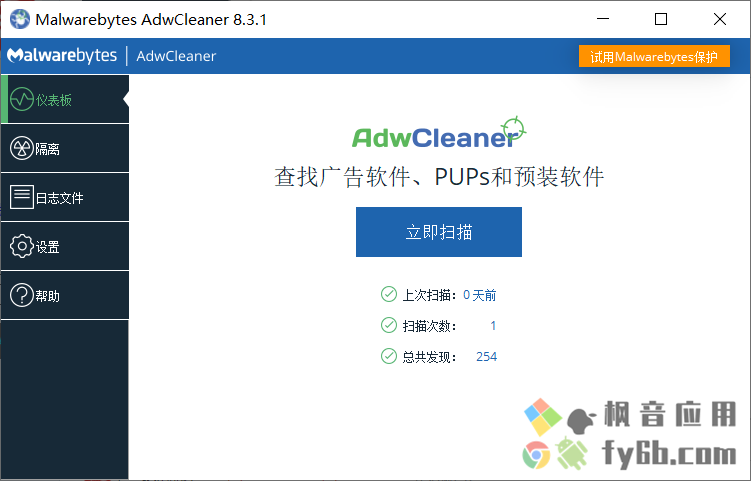Click the help question mark icon
The width and height of the screenshot is (751, 481).
pos(22,295)
